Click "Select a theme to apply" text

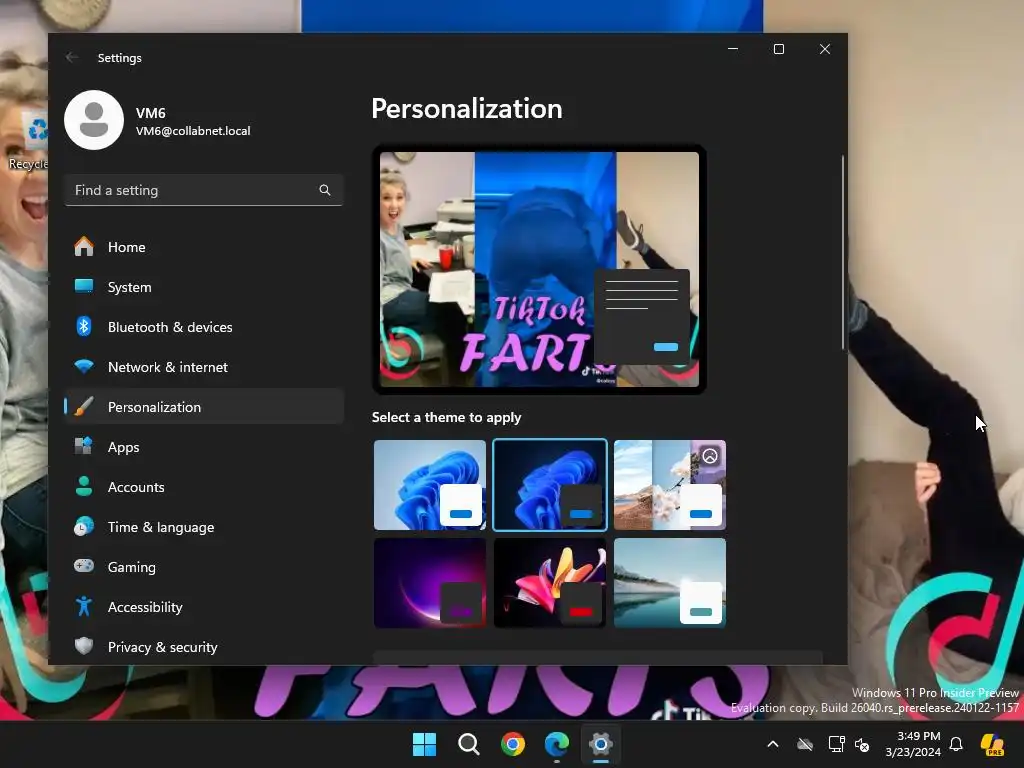point(446,417)
